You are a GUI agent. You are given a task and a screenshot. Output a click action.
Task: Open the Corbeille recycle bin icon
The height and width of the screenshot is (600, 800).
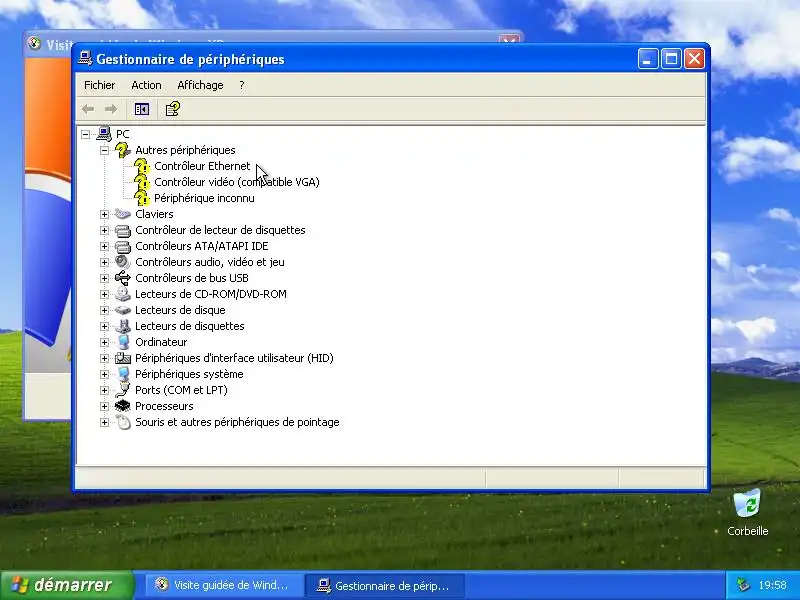click(x=747, y=503)
